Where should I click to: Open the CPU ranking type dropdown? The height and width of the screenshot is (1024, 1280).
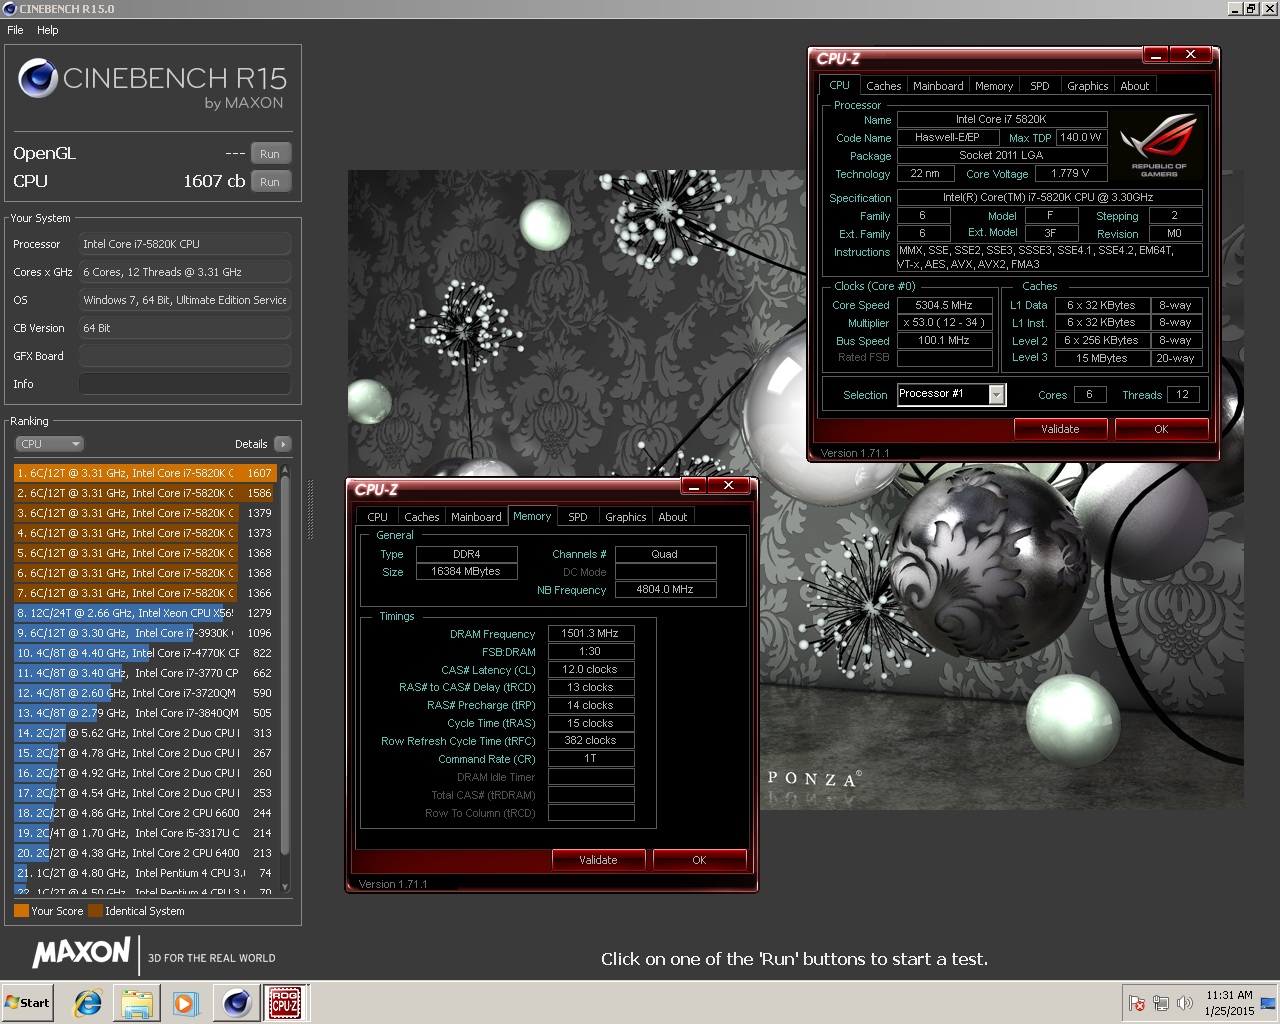[x=49, y=444]
